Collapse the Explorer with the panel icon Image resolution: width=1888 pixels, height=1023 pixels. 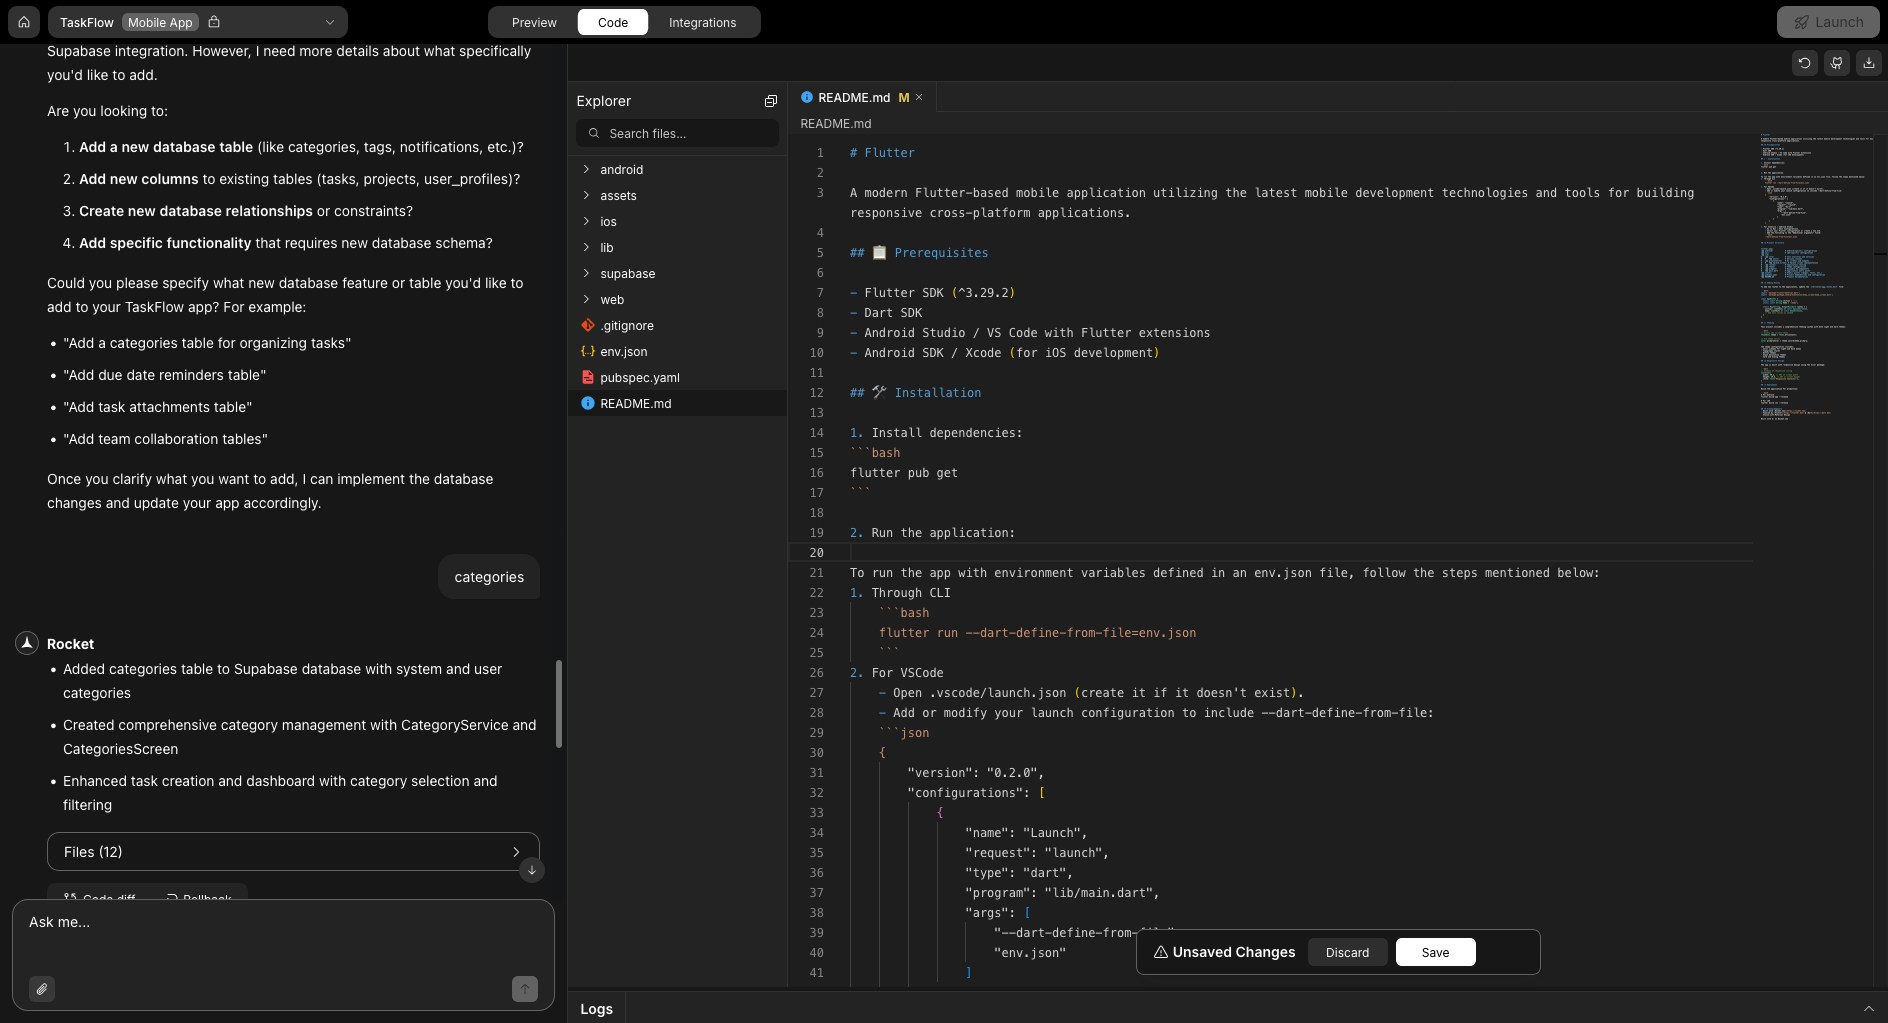point(769,100)
